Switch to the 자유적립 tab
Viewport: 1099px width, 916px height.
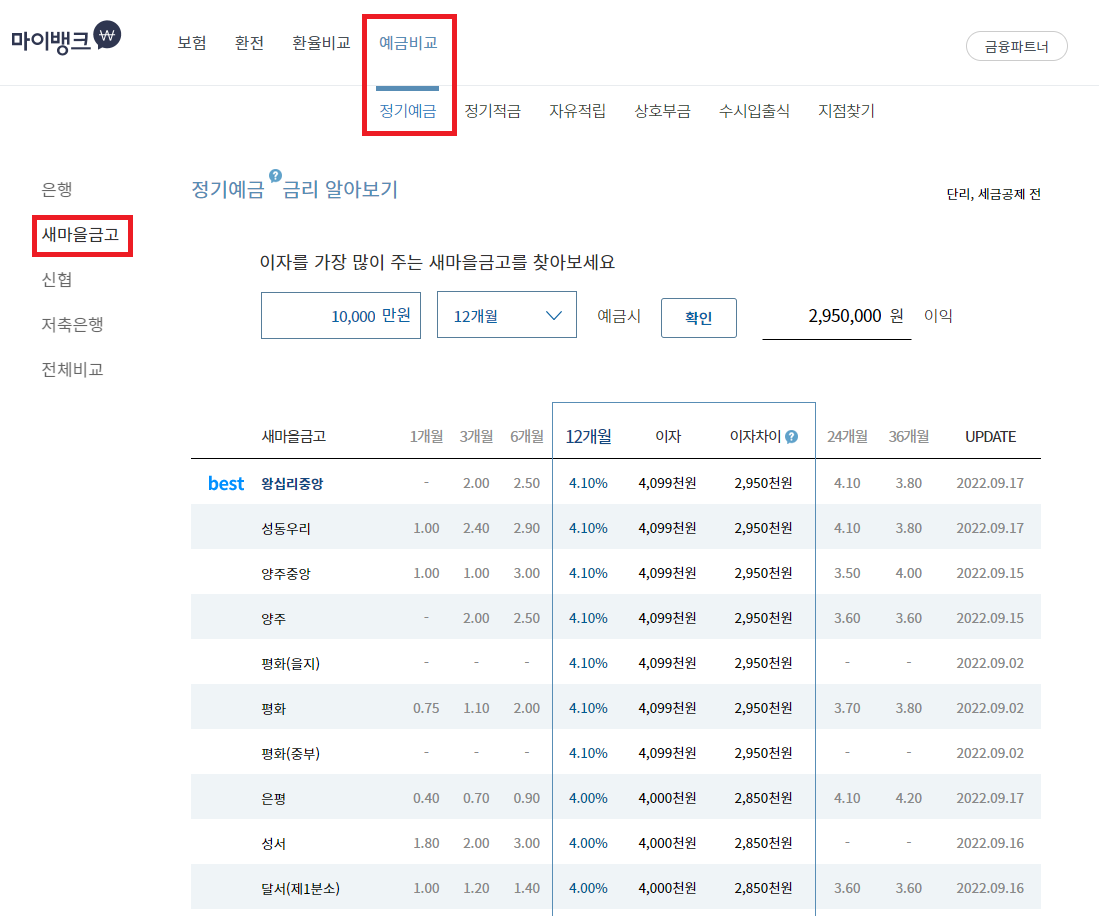578,111
